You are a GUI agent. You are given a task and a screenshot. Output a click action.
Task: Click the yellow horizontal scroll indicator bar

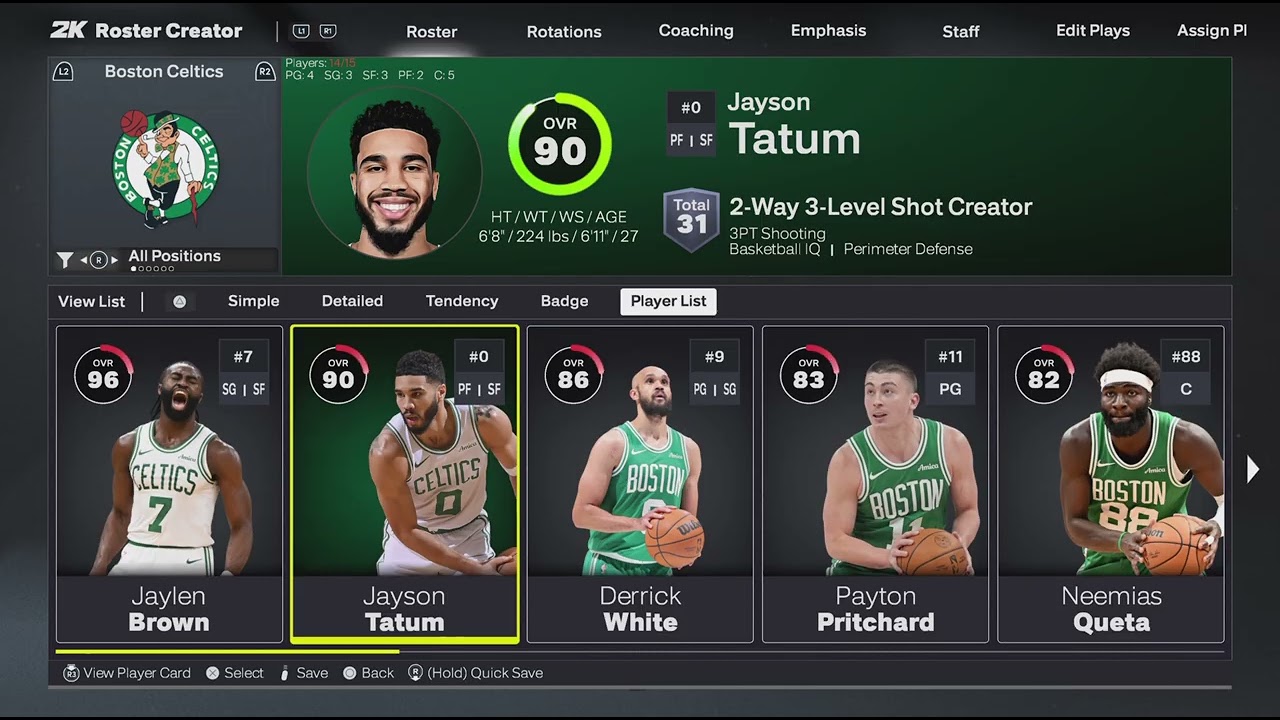pos(227,652)
